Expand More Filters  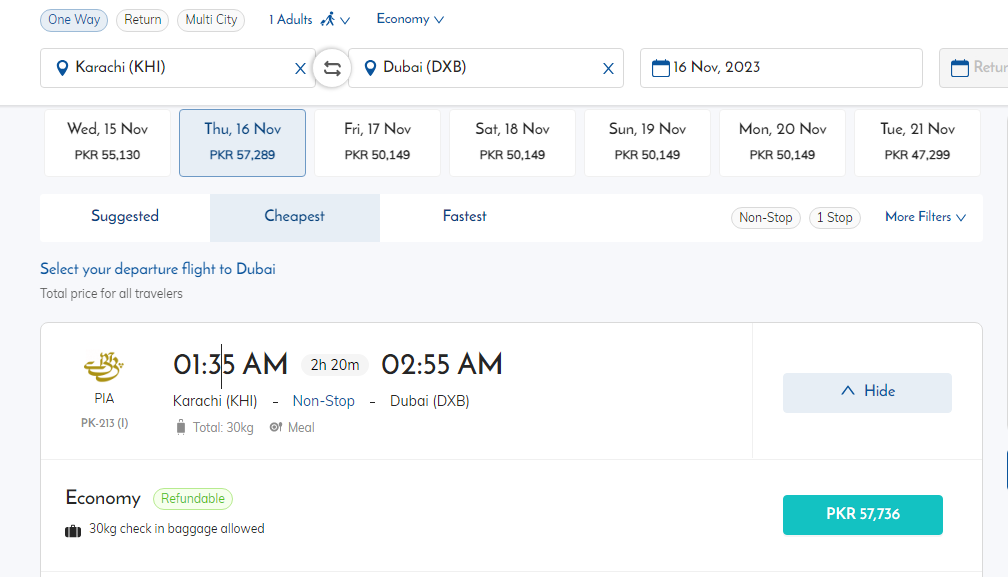click(925, 217)
